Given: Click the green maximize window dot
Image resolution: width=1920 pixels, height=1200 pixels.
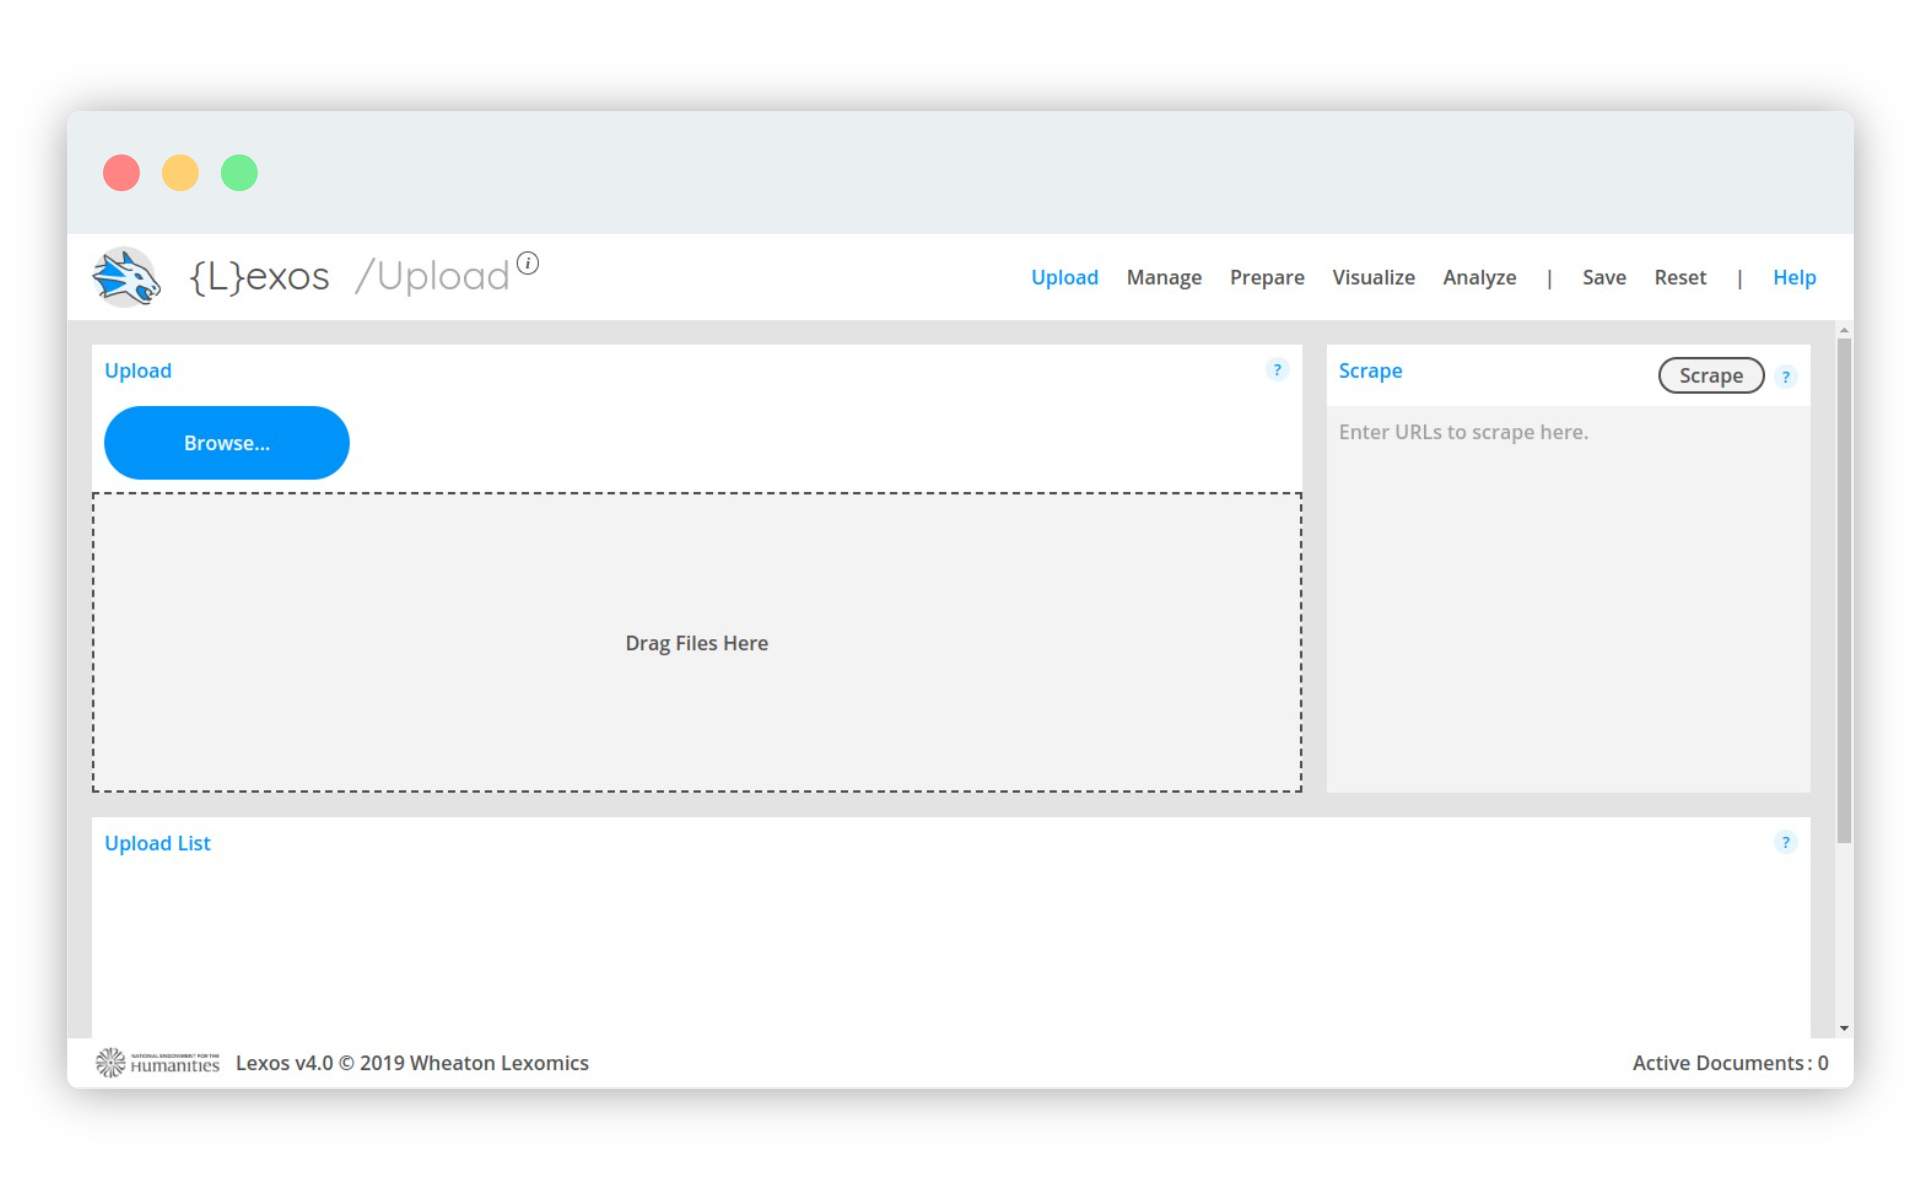Looking at the screenshot, I should 239,173.
